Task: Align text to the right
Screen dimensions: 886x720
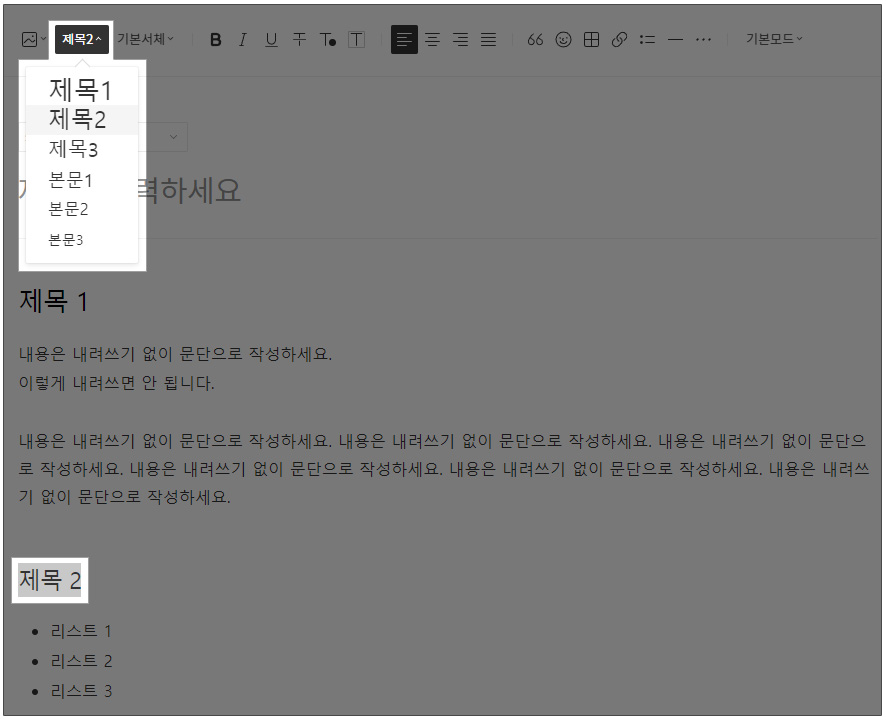Action: [x=461, y=40]
